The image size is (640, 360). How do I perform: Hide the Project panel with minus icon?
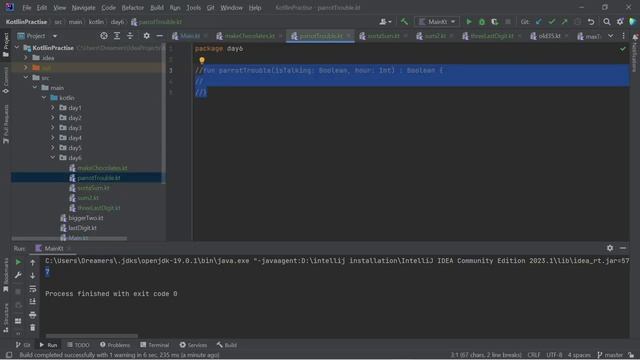(160, 36)
